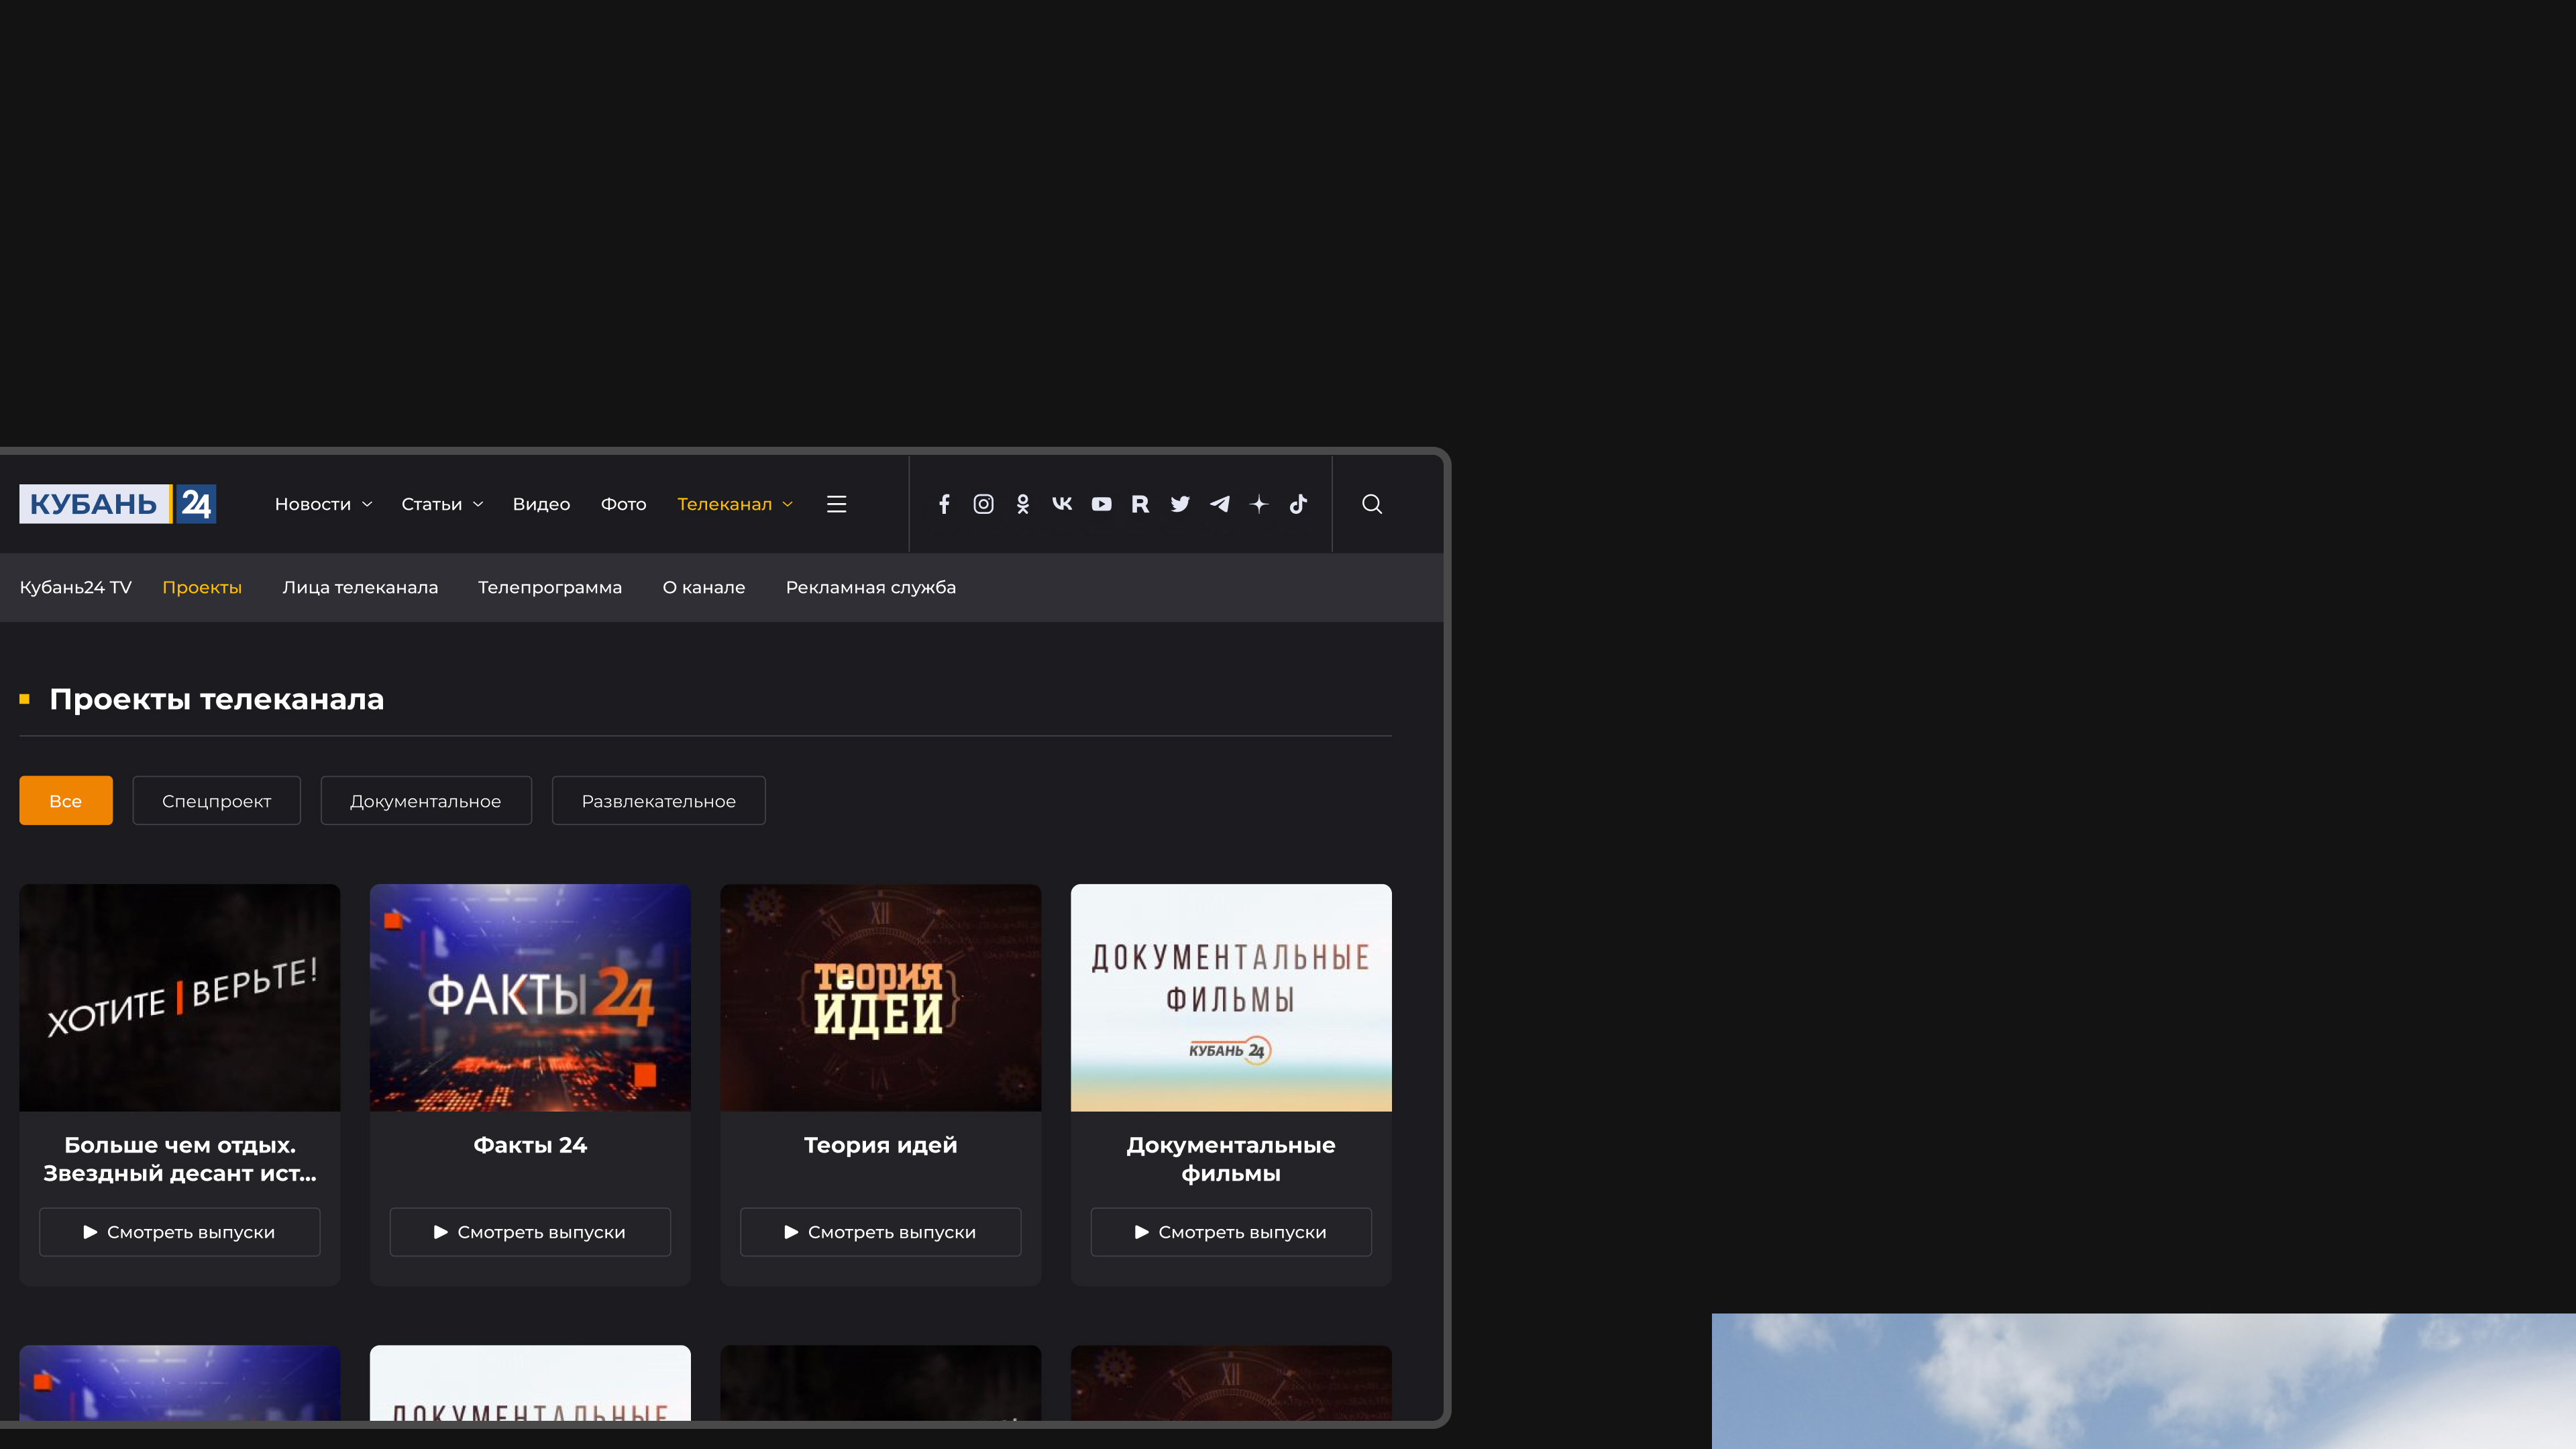Image resolution: width=2576 pixels, height=1449 pixels.
Task: Click the Проекты телеканала heading
Action: [x=216, y=699]
